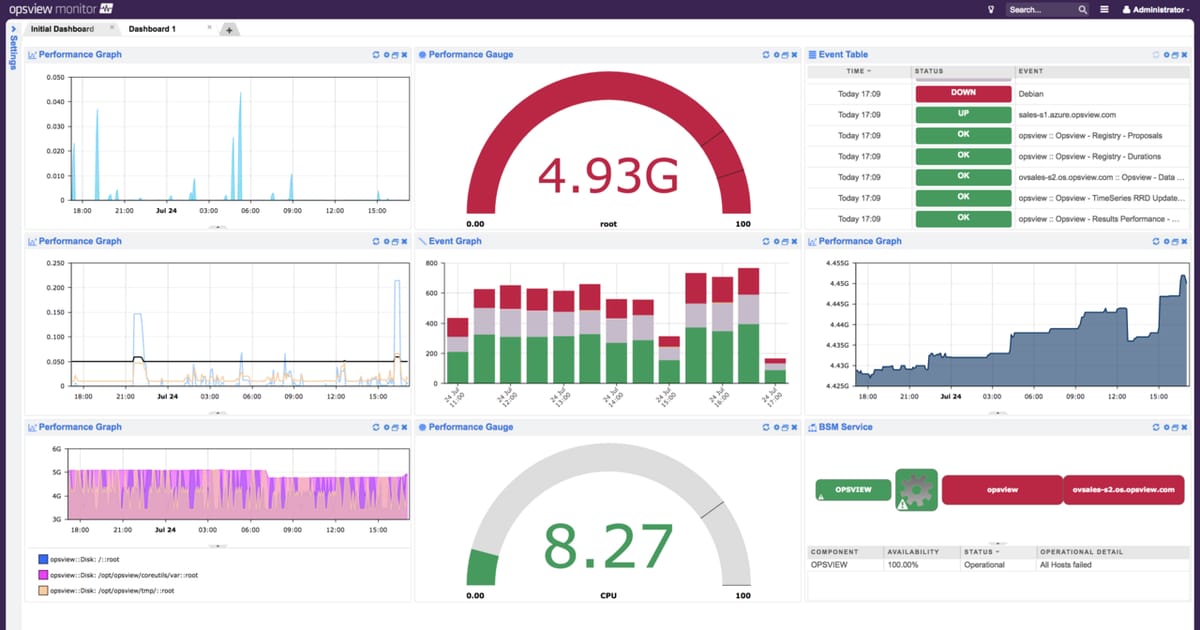The image size is (1200, 630).
Task: Refresh Performance Graph with 0.250 axis
Action: pos(375,241)
